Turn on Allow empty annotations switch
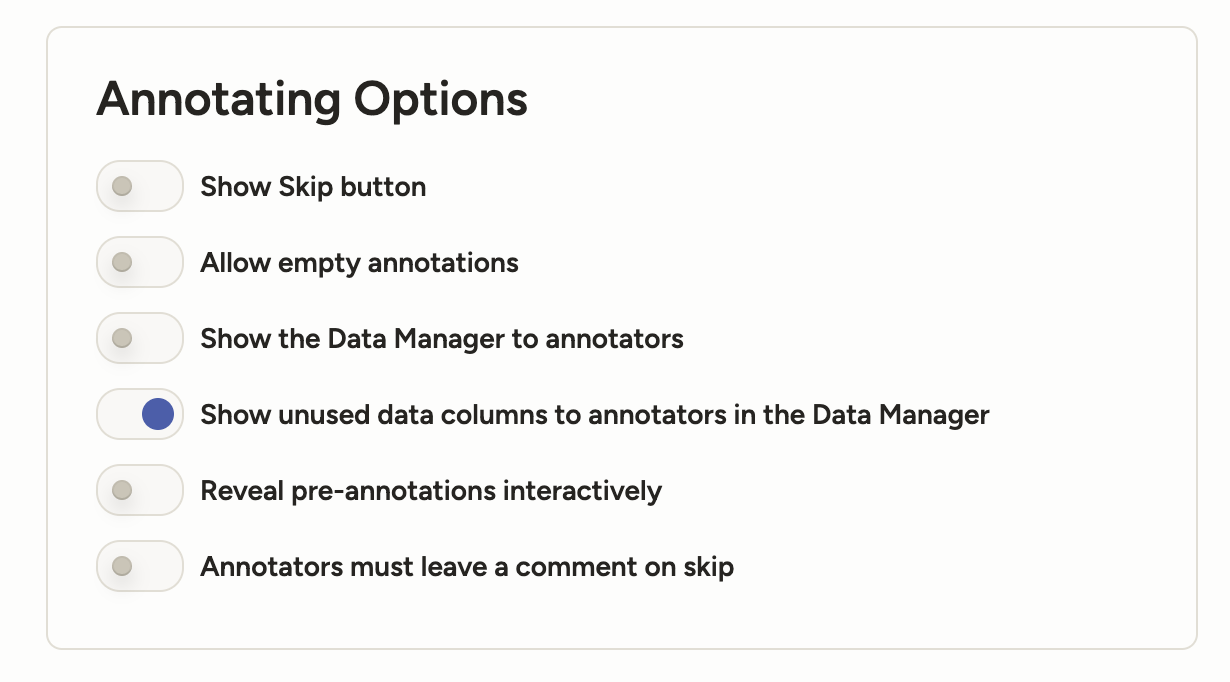This screenshot has width=1230, height=682. pyautogui.click(x=140, y=262)
